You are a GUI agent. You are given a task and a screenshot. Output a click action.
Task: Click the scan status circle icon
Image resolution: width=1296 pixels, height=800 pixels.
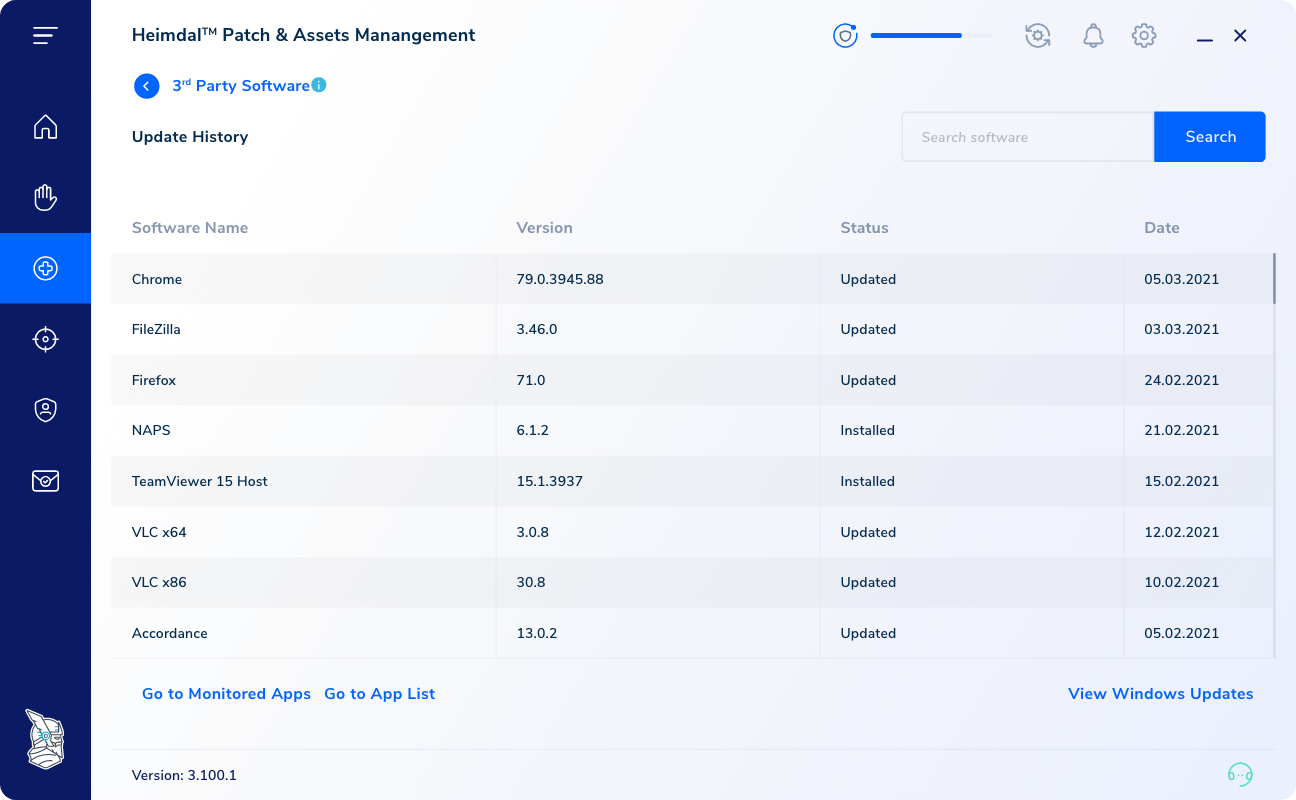[846, 36]
